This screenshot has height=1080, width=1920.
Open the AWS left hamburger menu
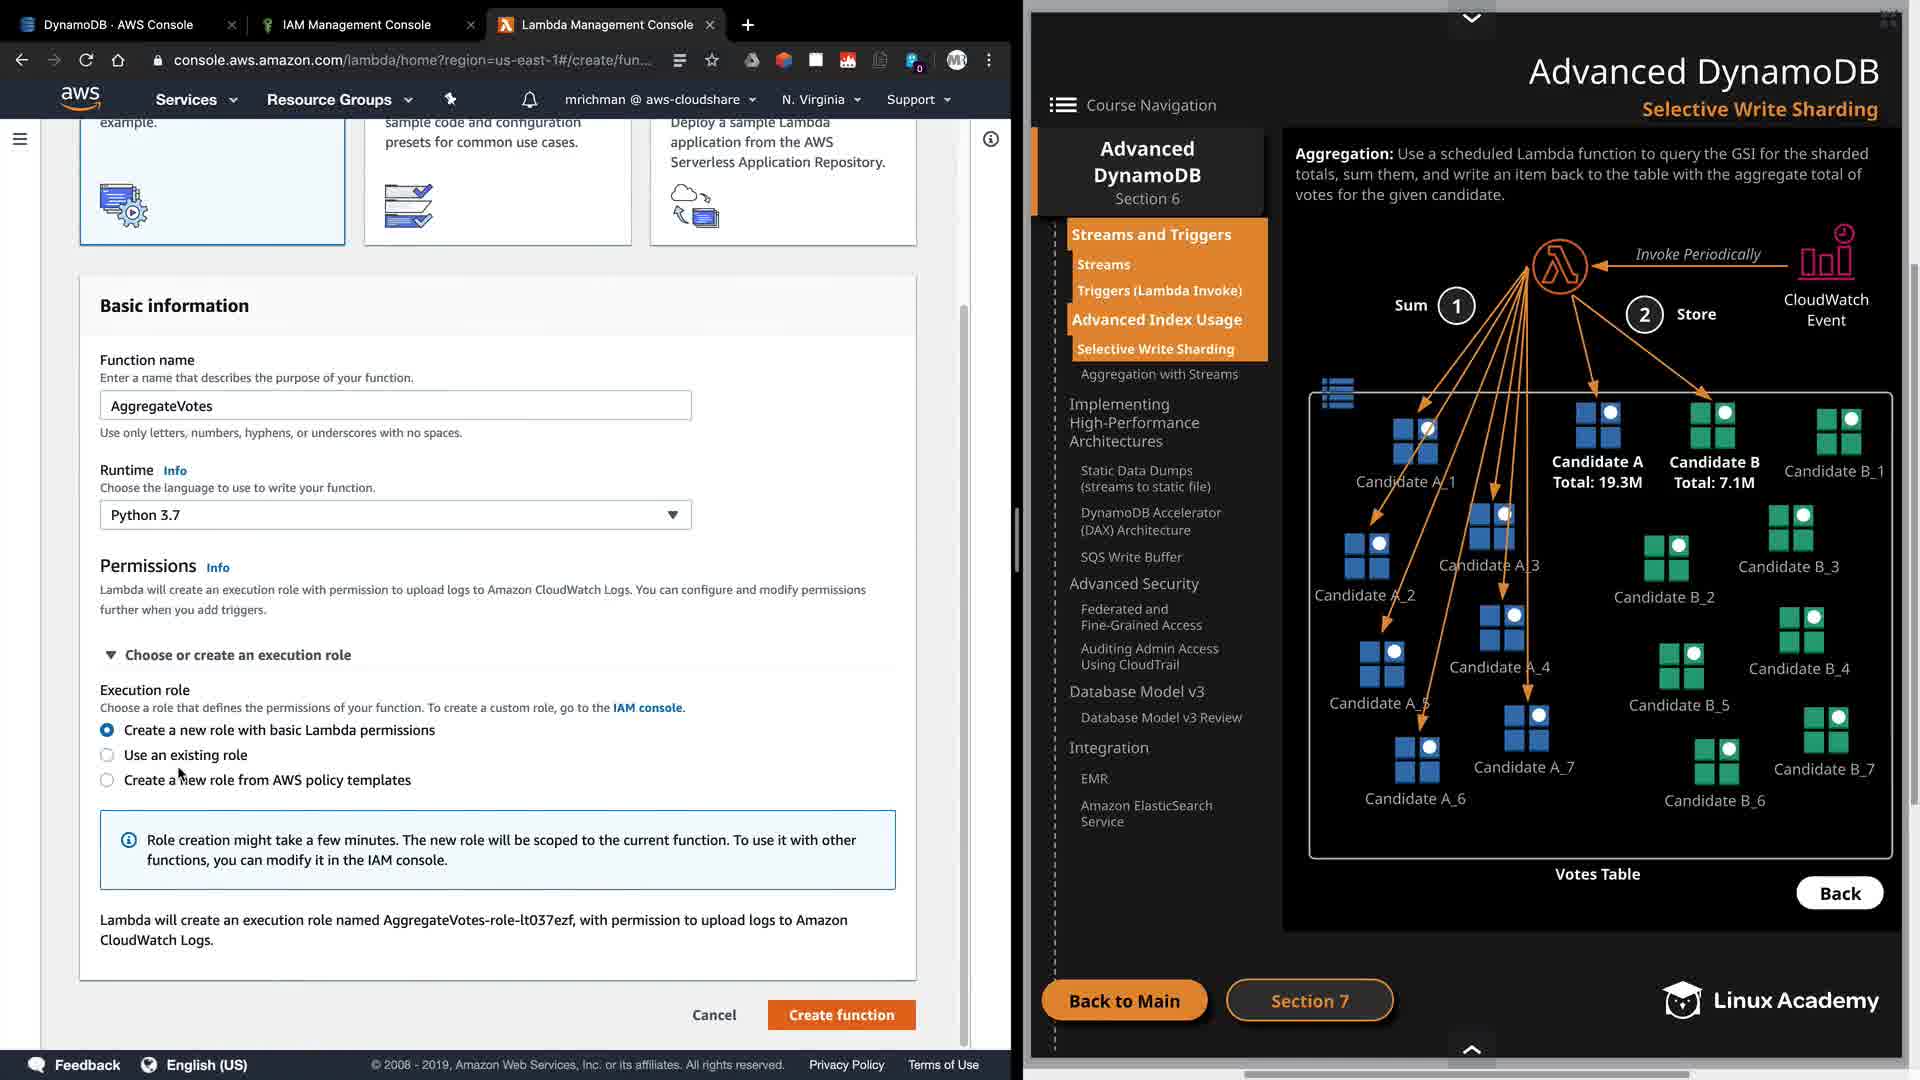(x=20, y=139)
